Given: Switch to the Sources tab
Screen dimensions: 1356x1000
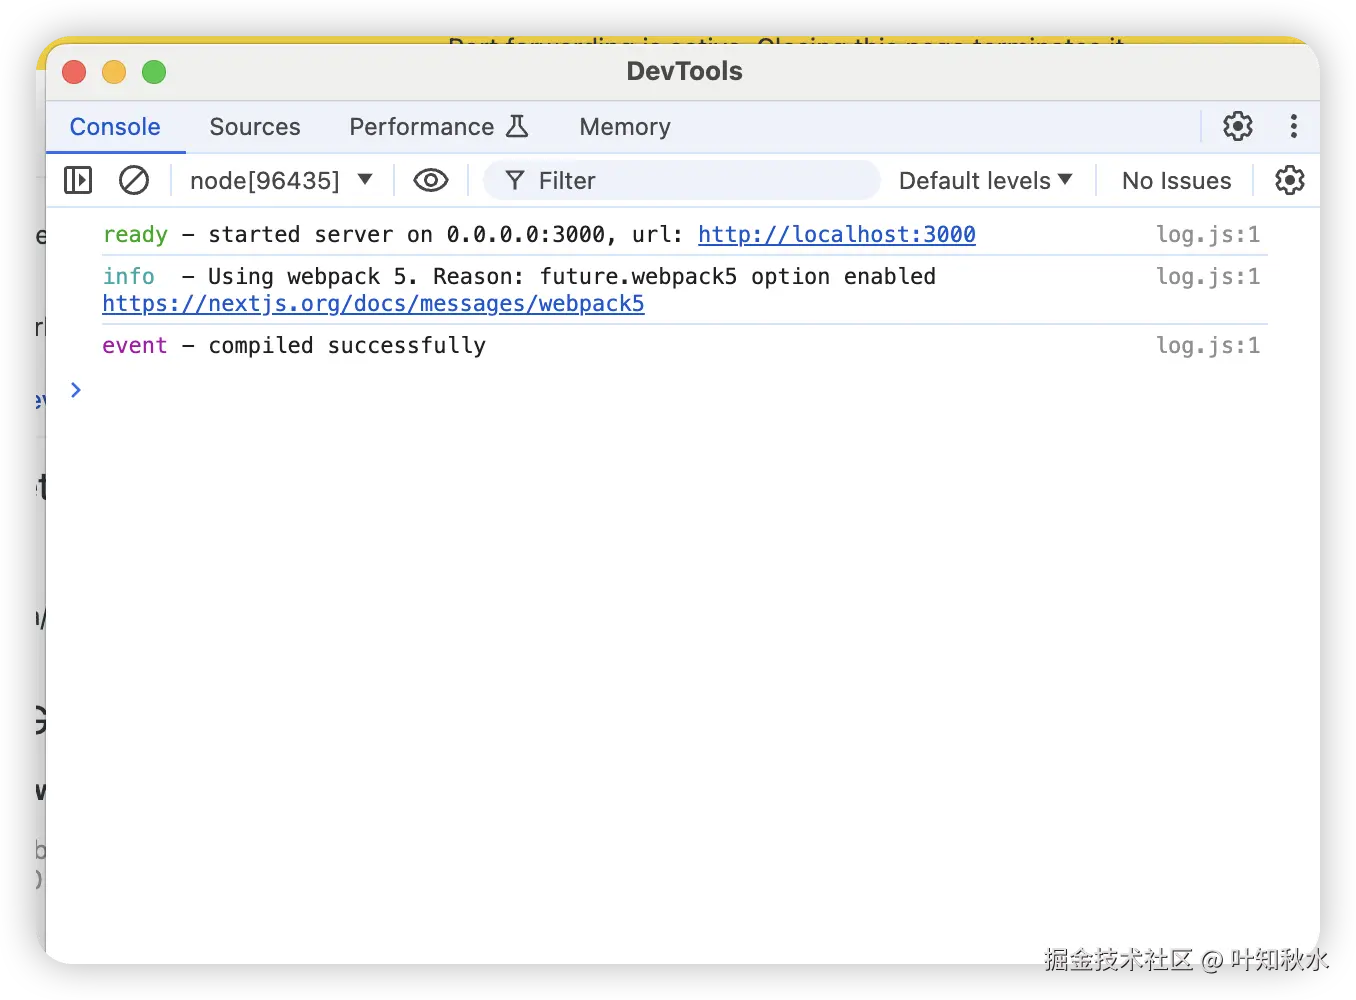Looking at the screenshot, I should click(255, 127).
